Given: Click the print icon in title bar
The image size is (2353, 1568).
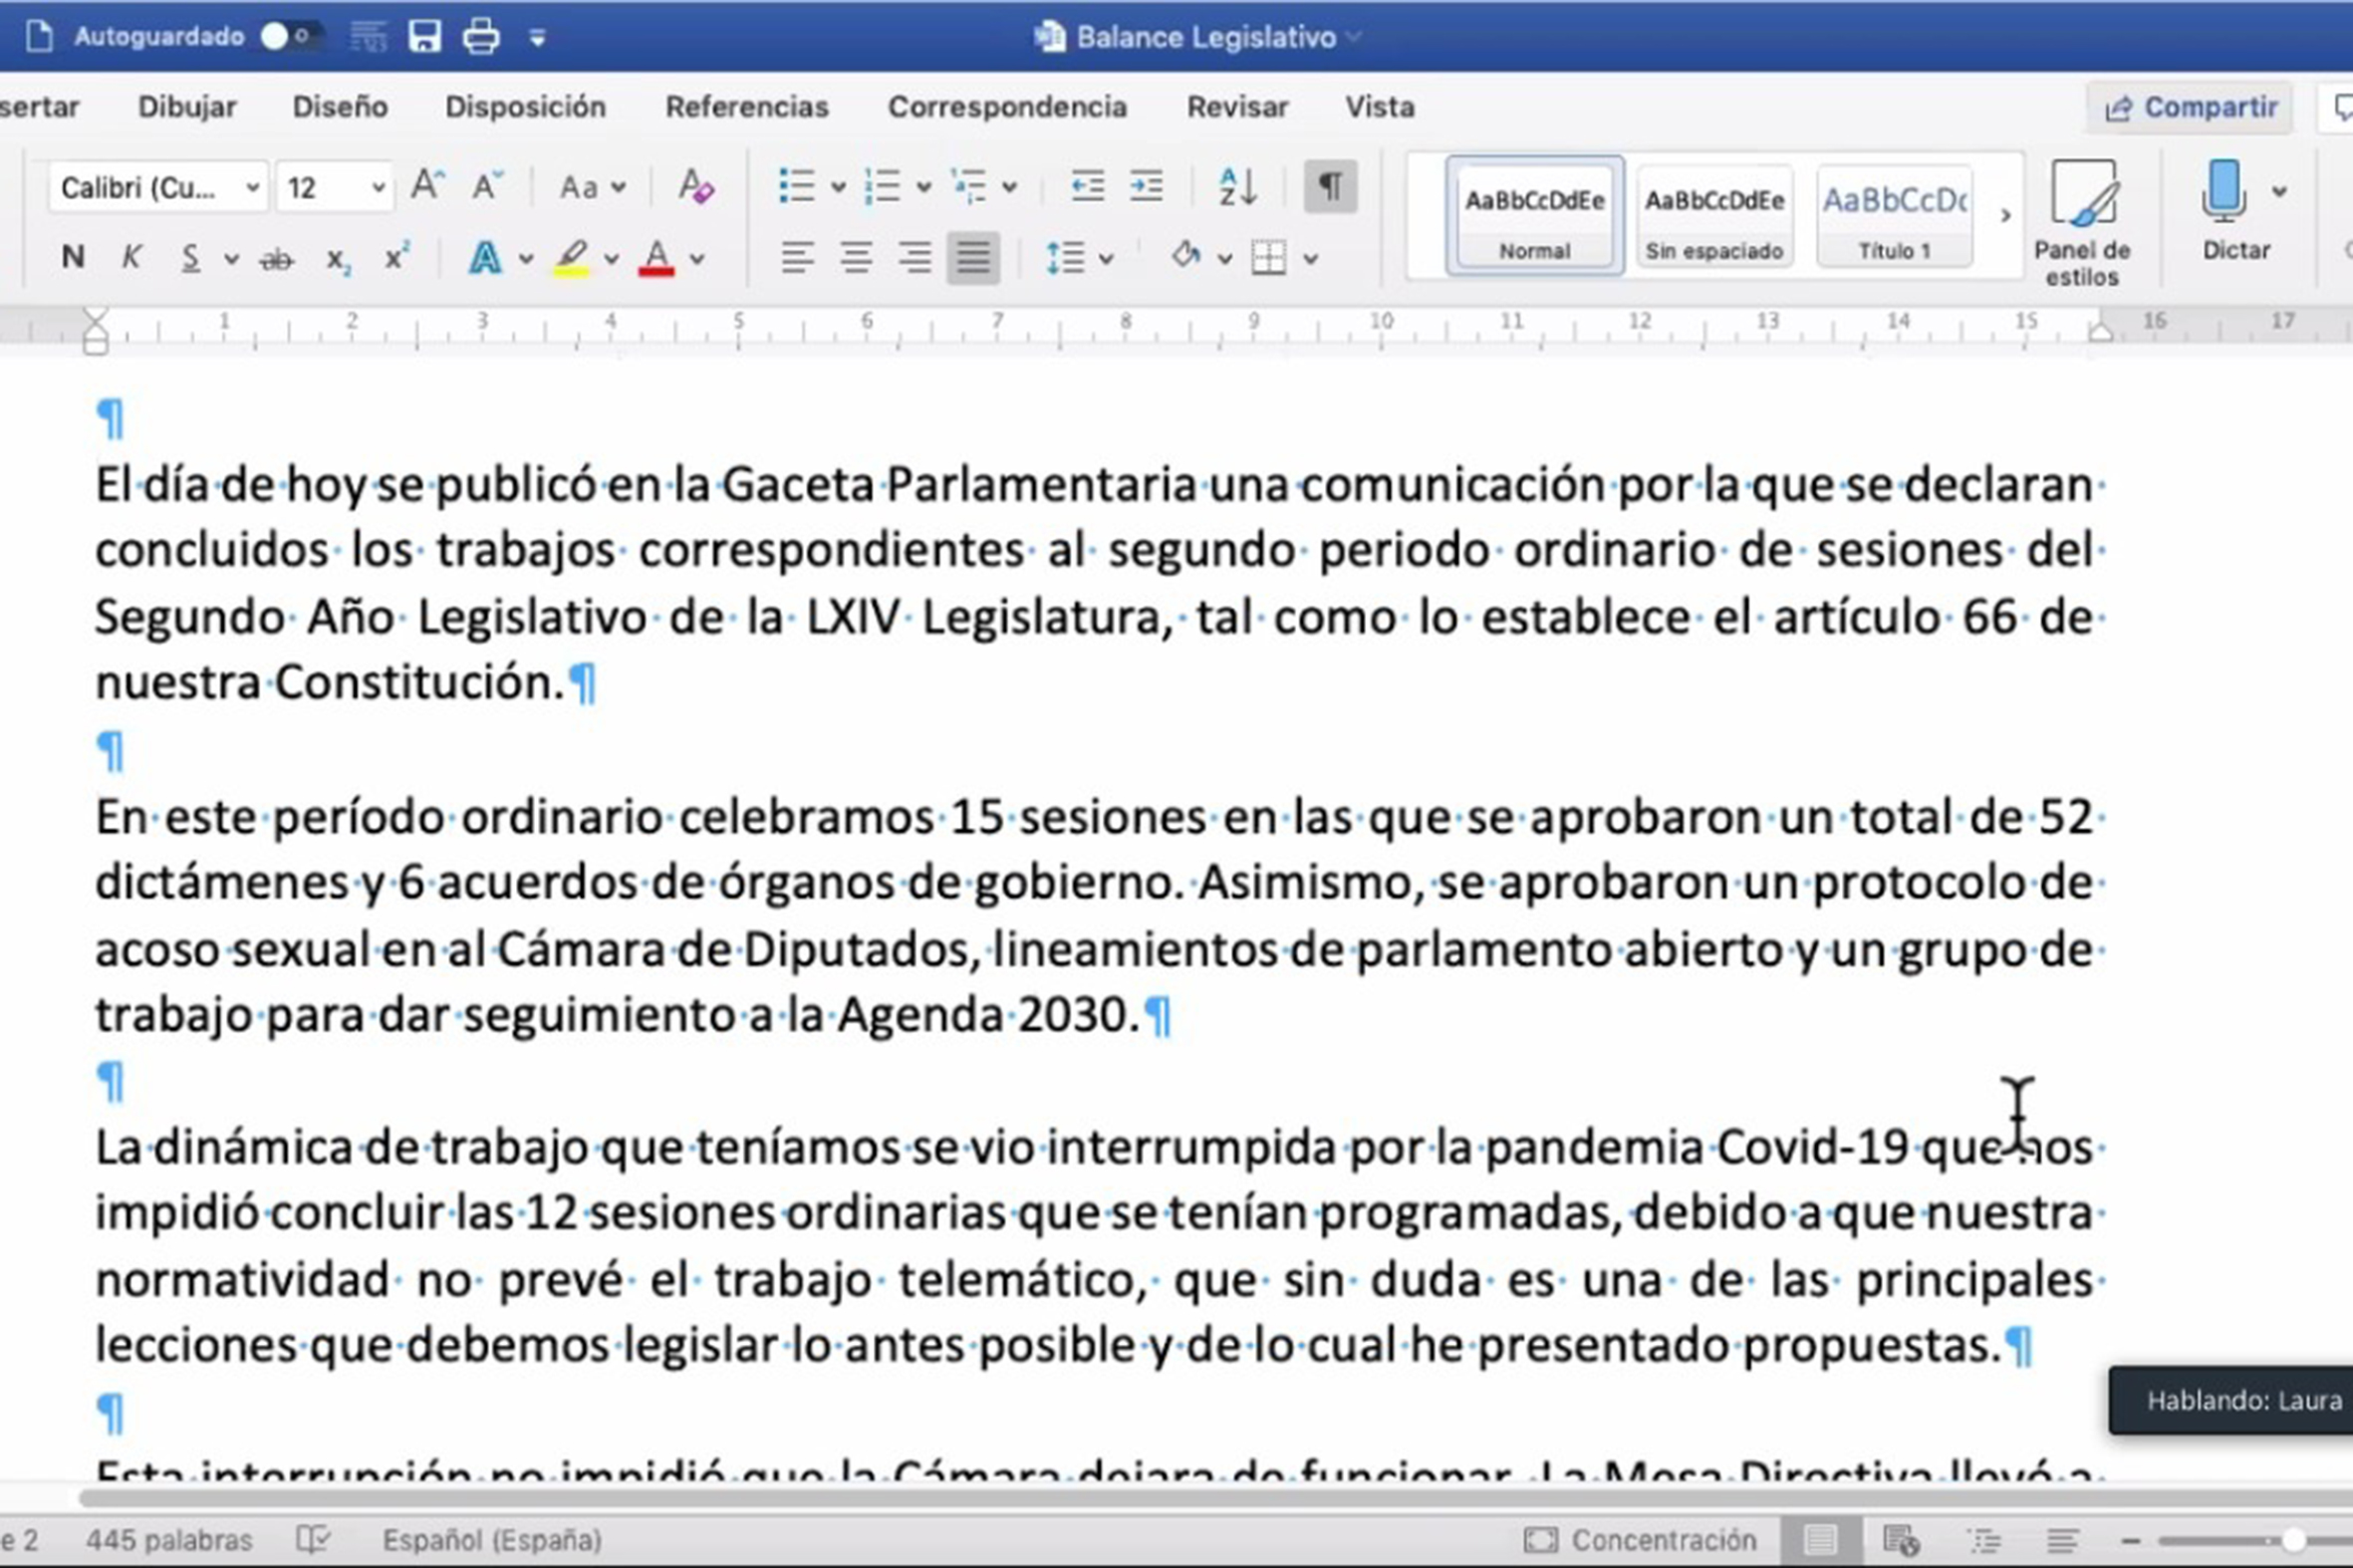Looking at the screenshot, I should [x=481, y=37].
